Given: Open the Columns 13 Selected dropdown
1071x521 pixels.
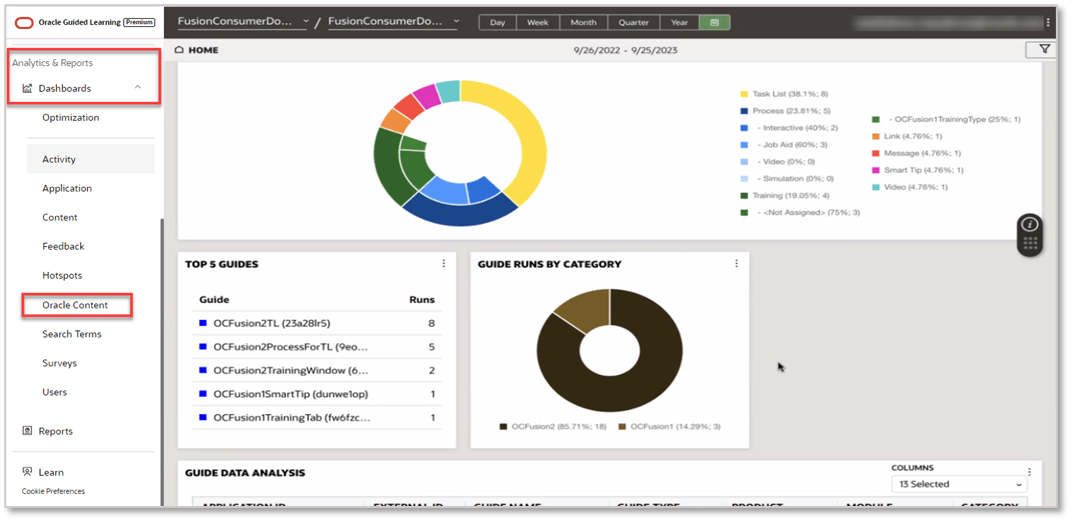Looking at the screenshot, I should (x=959, y=484).
